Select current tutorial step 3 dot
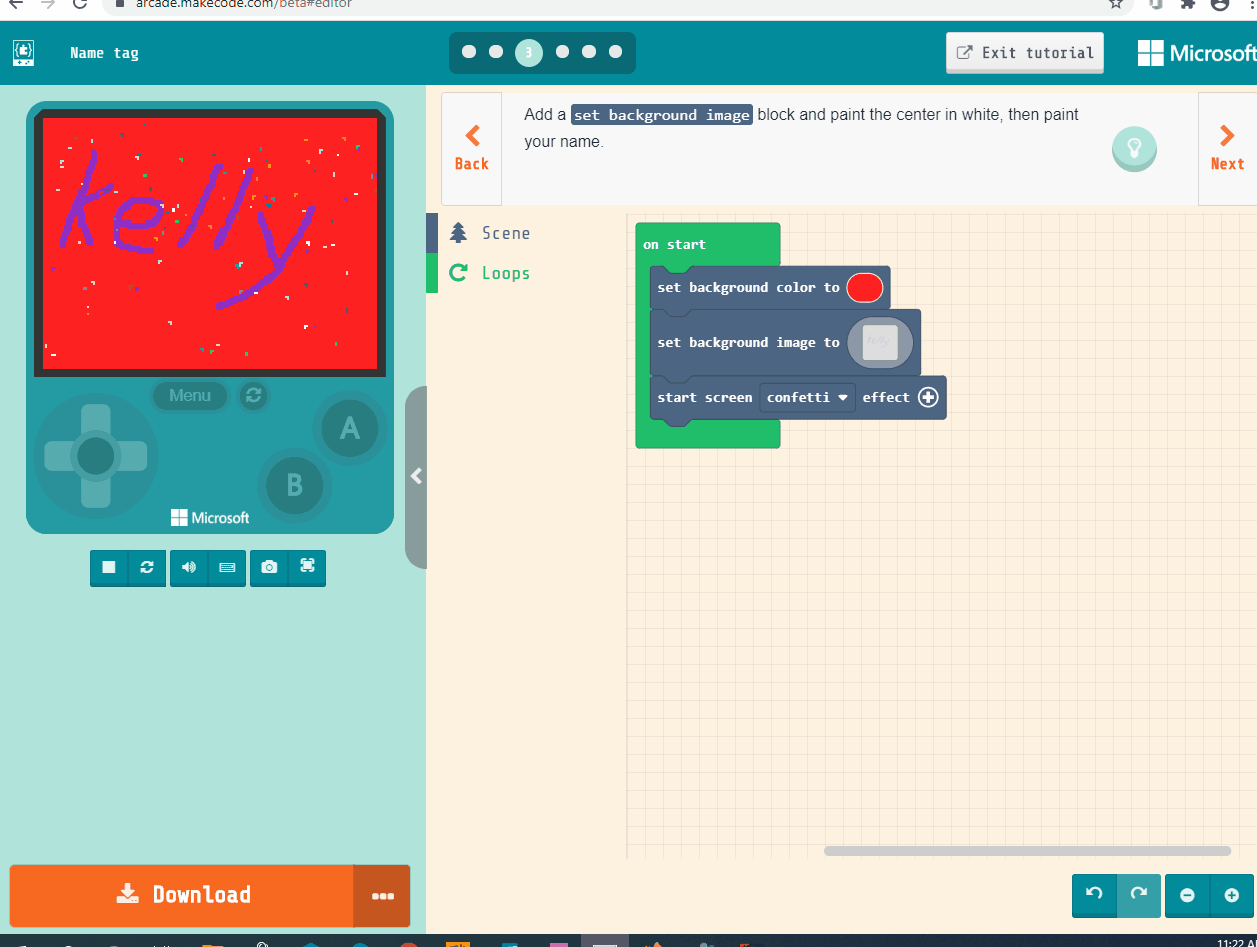The height and width of the screenshot is (947, 1257). [529, 53]
